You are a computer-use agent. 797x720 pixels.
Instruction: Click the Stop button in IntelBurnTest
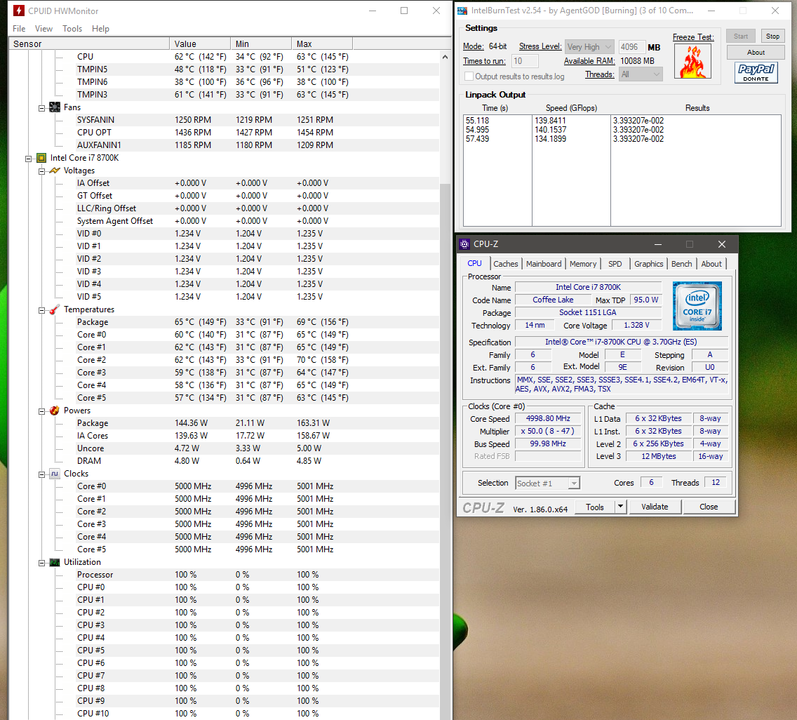coord(773,36)
